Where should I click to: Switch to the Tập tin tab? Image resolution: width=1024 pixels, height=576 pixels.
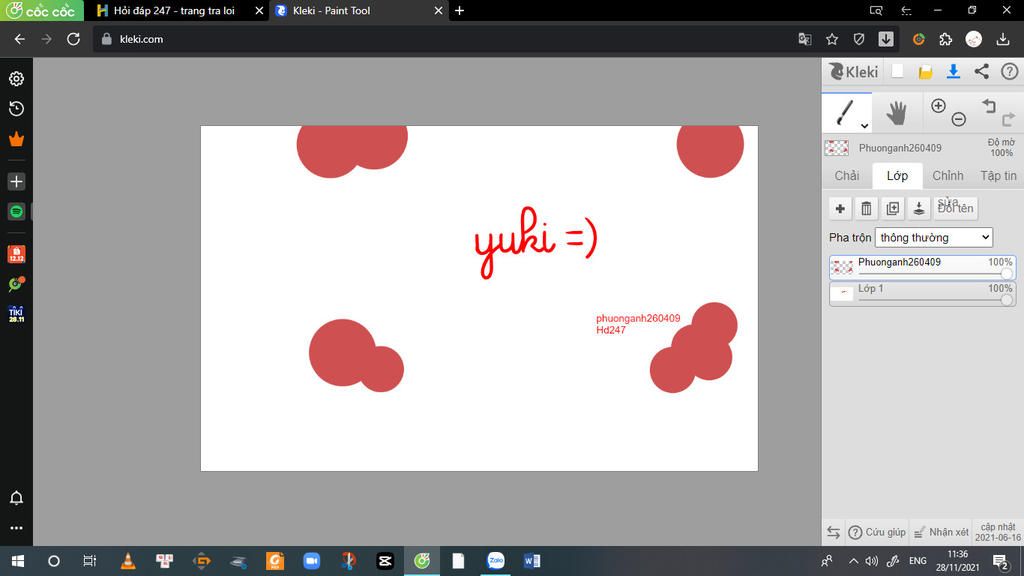[x=998, y=176]
